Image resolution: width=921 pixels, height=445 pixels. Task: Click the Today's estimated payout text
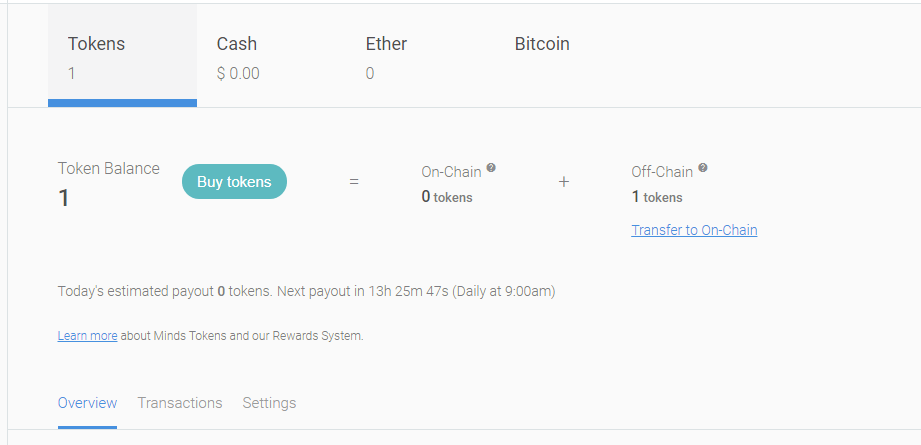[x=306, y=292]
